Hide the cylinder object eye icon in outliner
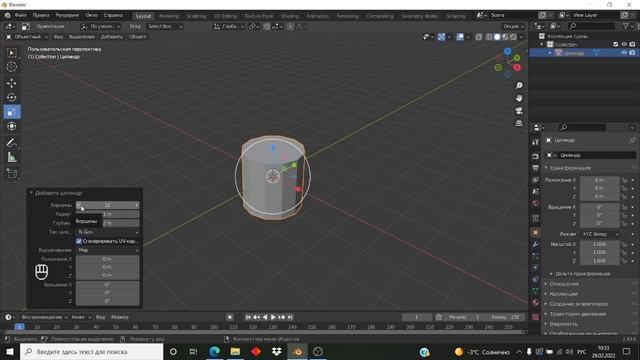 [x=624, y=53]
